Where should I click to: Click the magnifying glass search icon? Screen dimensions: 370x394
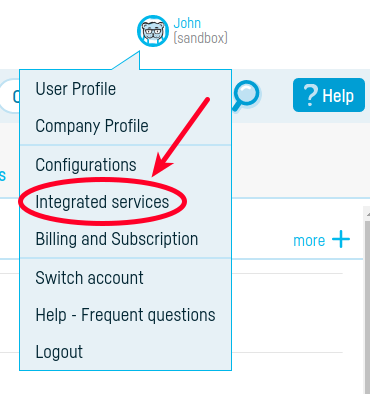[246, 96]
